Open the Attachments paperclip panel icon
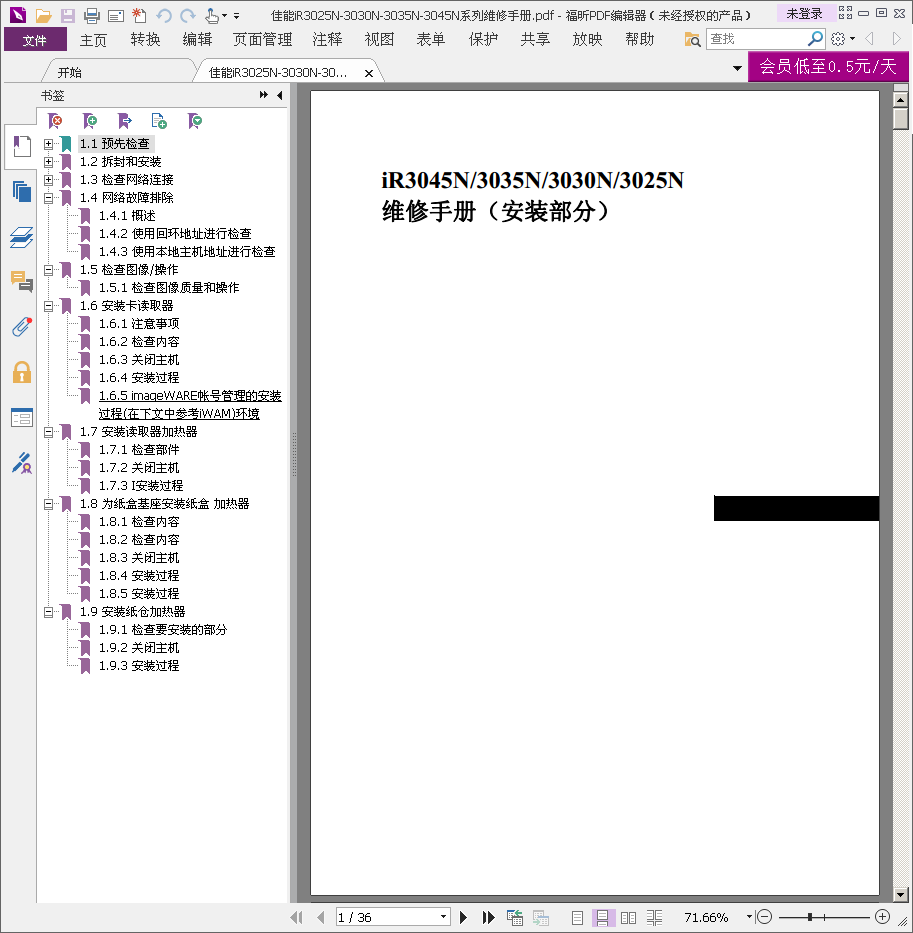The image size is (913, 933). [x=21, y=327]
